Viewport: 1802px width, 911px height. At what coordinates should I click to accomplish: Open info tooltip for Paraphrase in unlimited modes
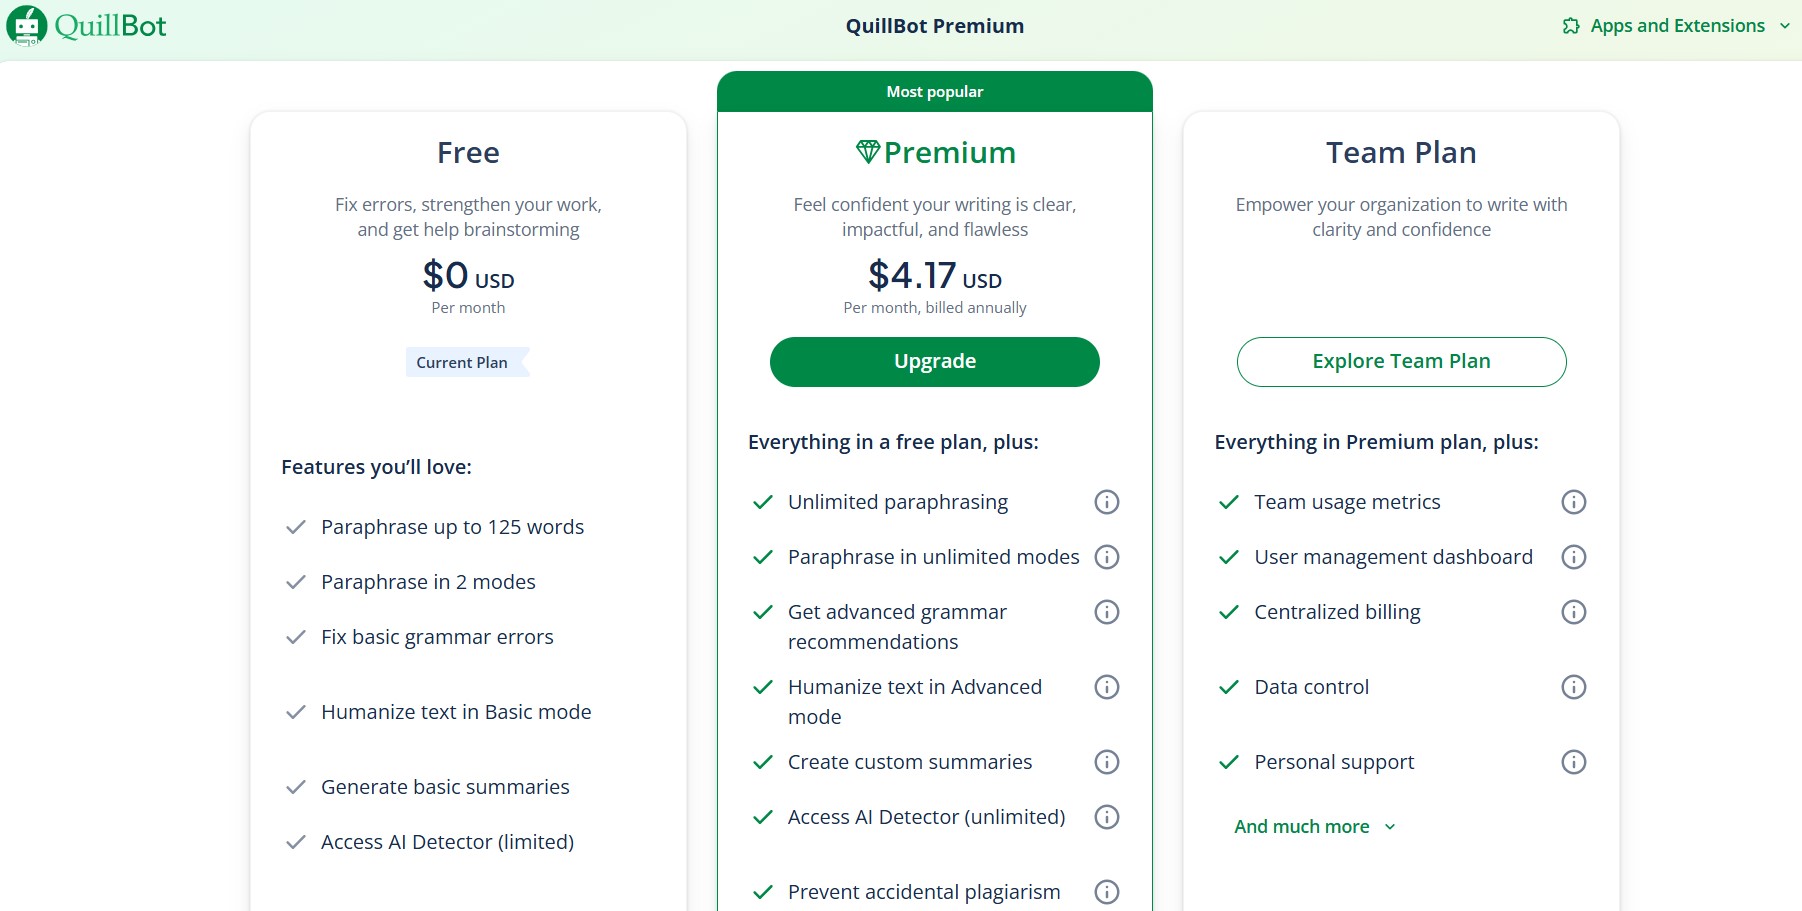[x=1107, y=557]
